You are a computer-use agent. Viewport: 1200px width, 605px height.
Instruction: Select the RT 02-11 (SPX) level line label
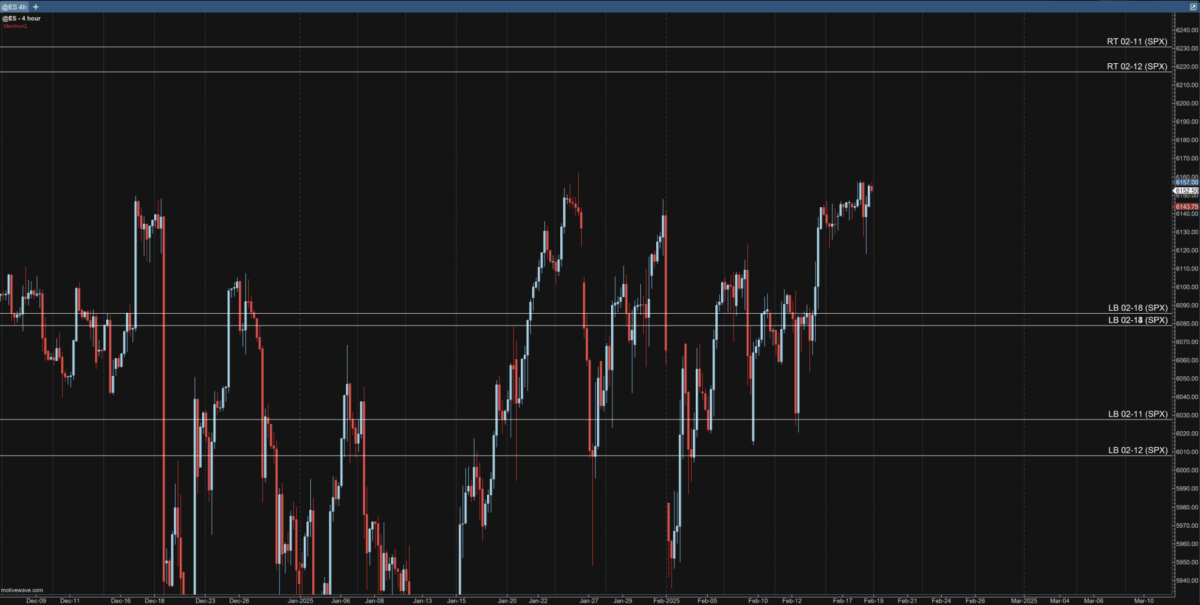(x=1137, y=41)
